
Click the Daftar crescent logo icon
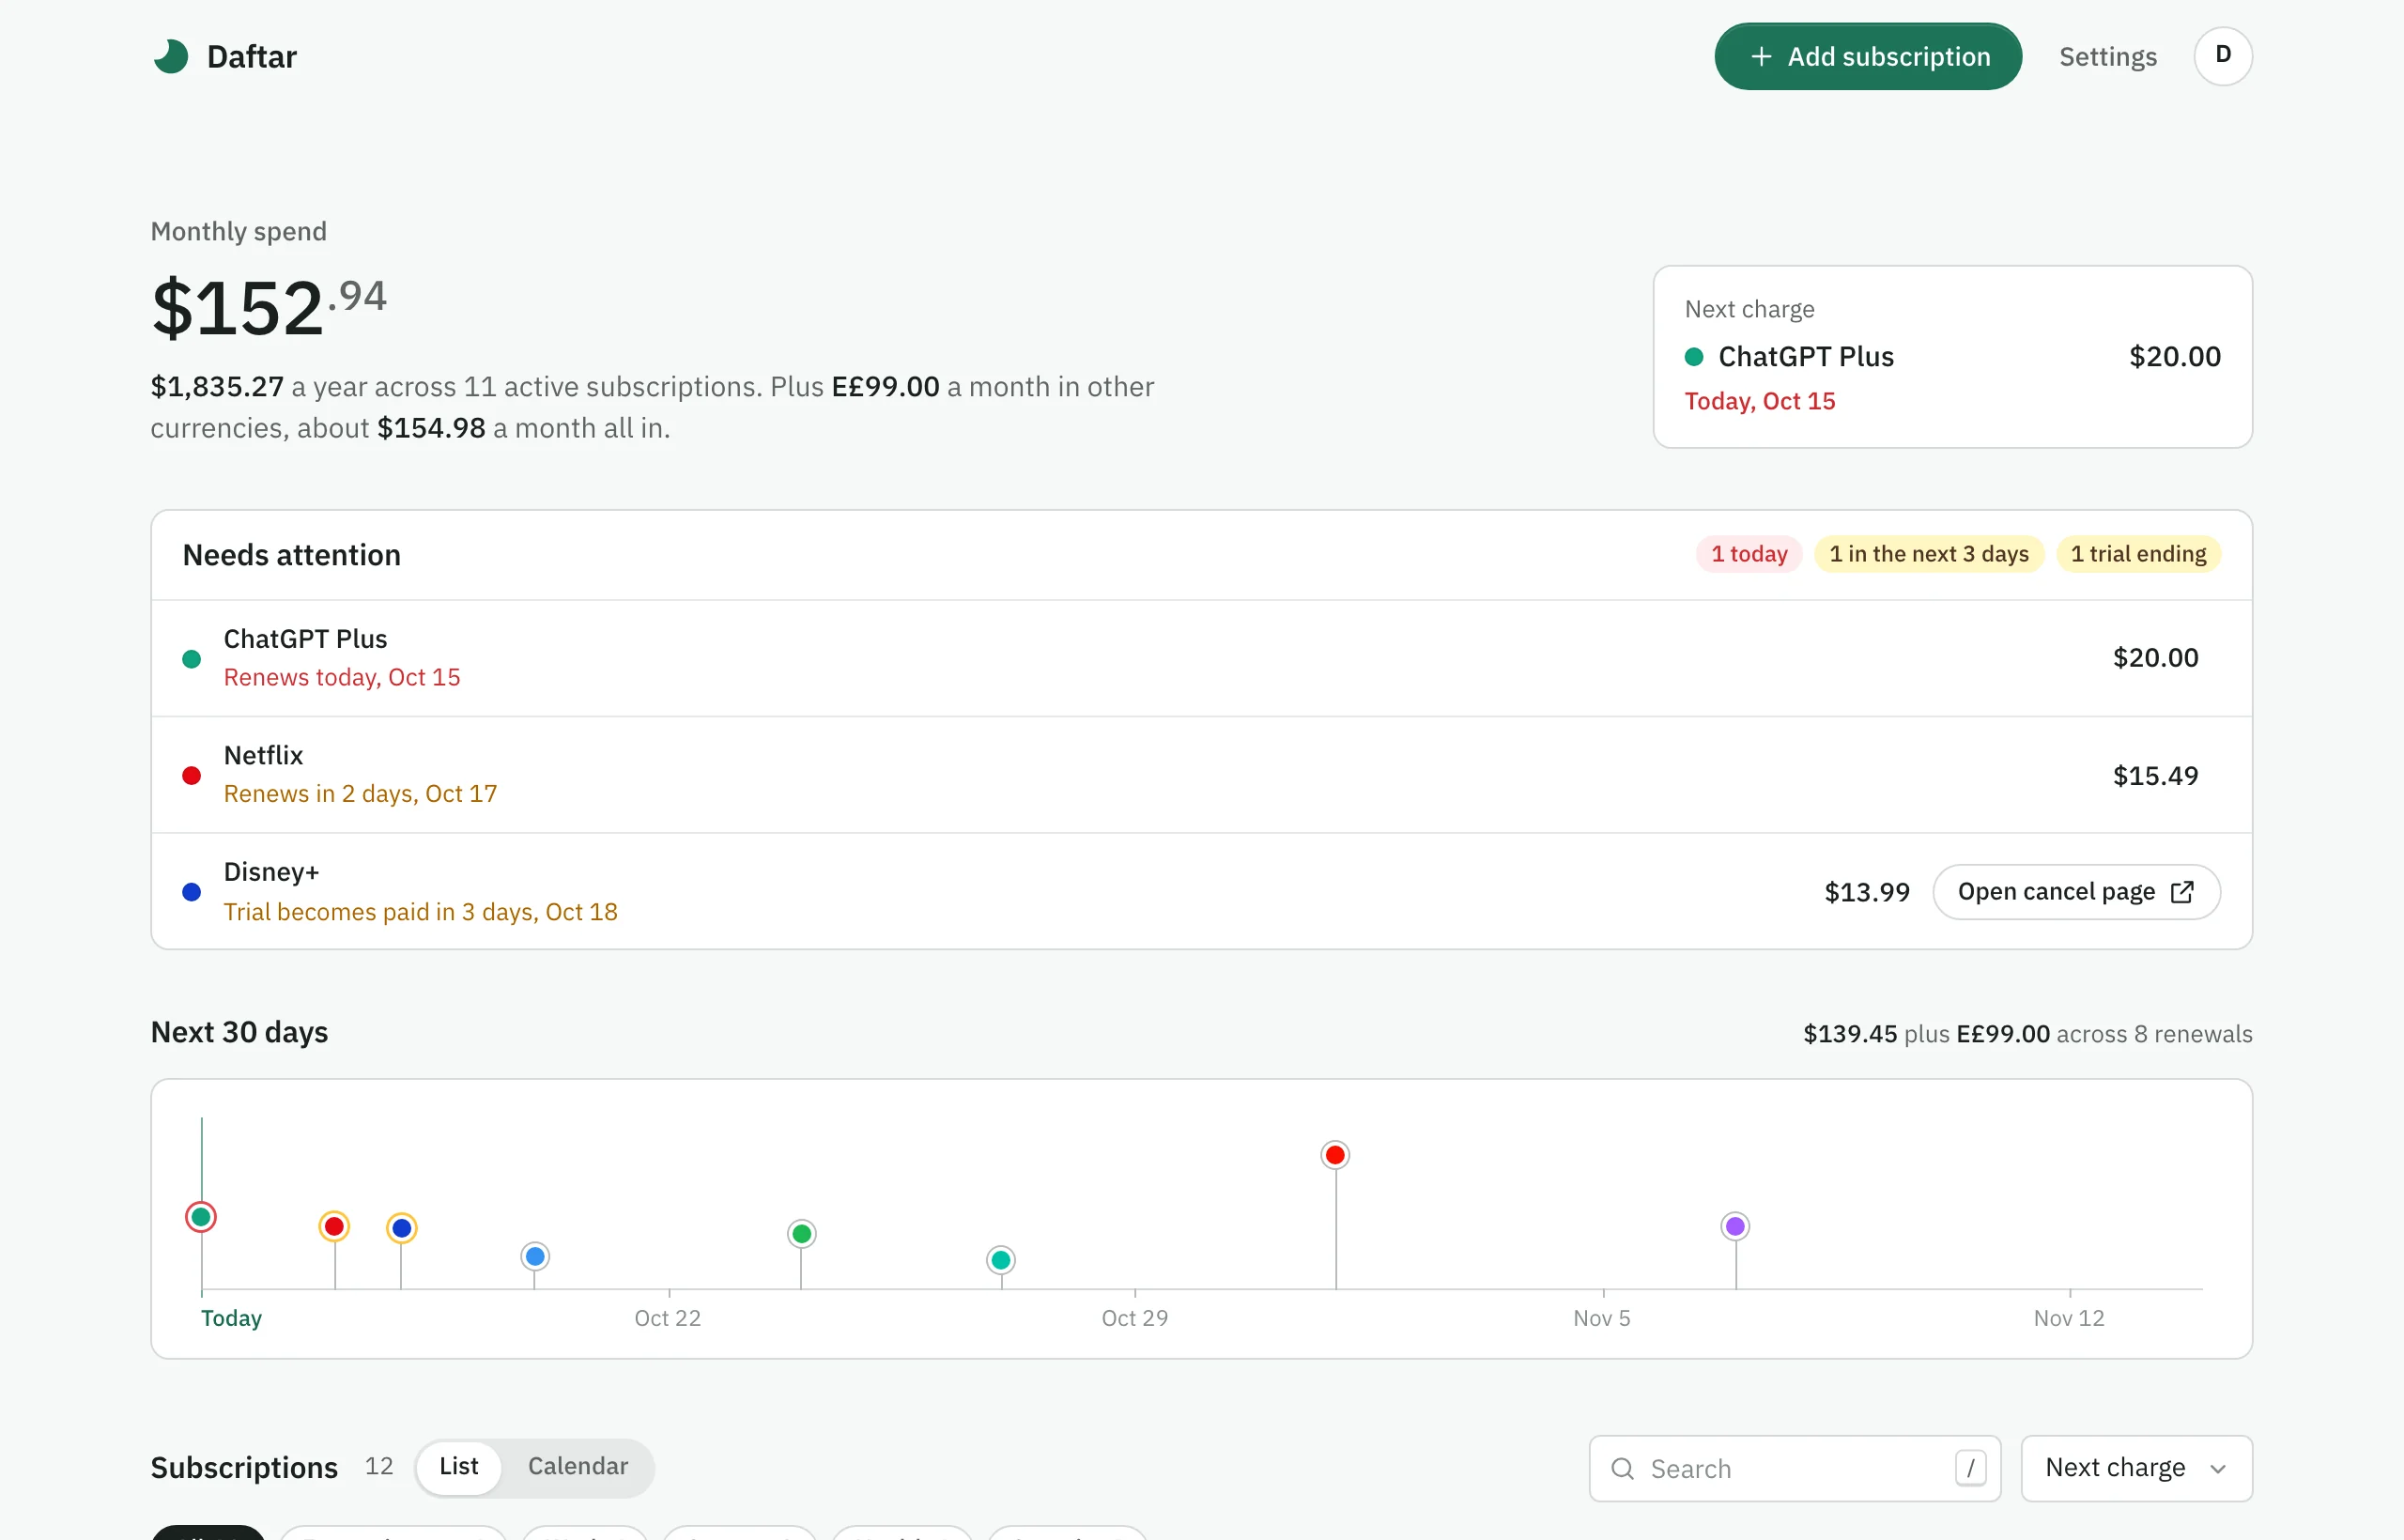171,56
